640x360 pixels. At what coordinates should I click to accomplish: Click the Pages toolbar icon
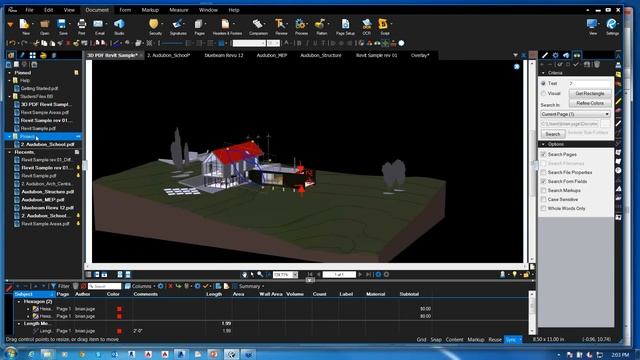(x=199, y=24)
